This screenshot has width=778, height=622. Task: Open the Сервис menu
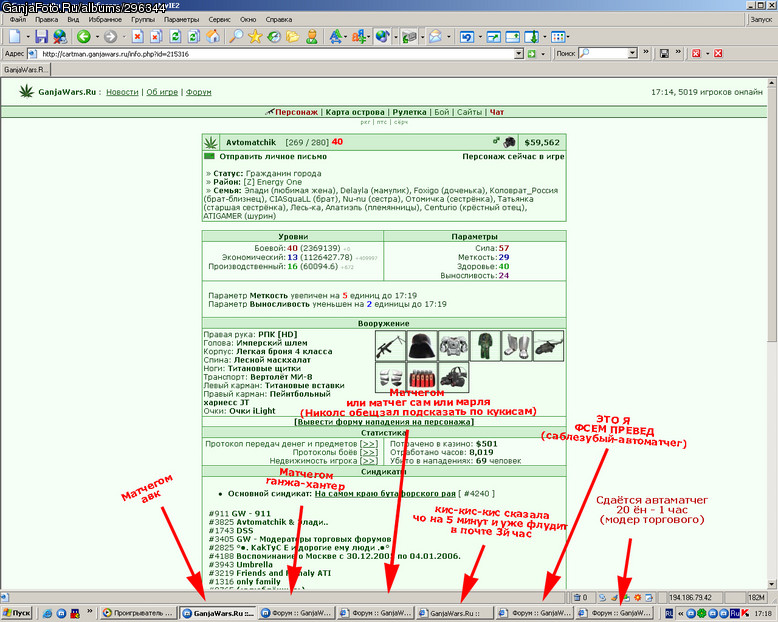point(219,19)
